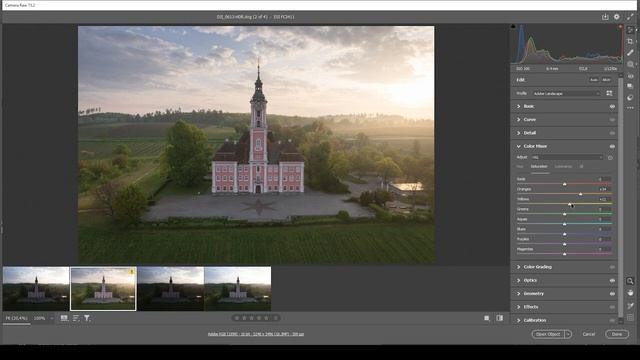Image resolution: width=640 pixels, height=360 pixels.
Task: Toggle Effects panel visibility eye
Action: [612, 307]
